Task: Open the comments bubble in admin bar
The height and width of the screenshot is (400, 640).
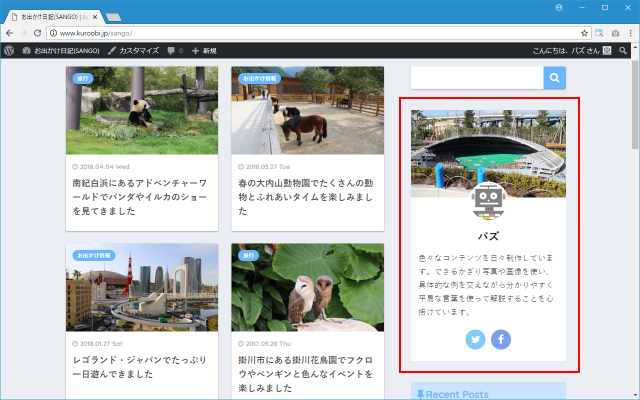Action: (173, 50)
